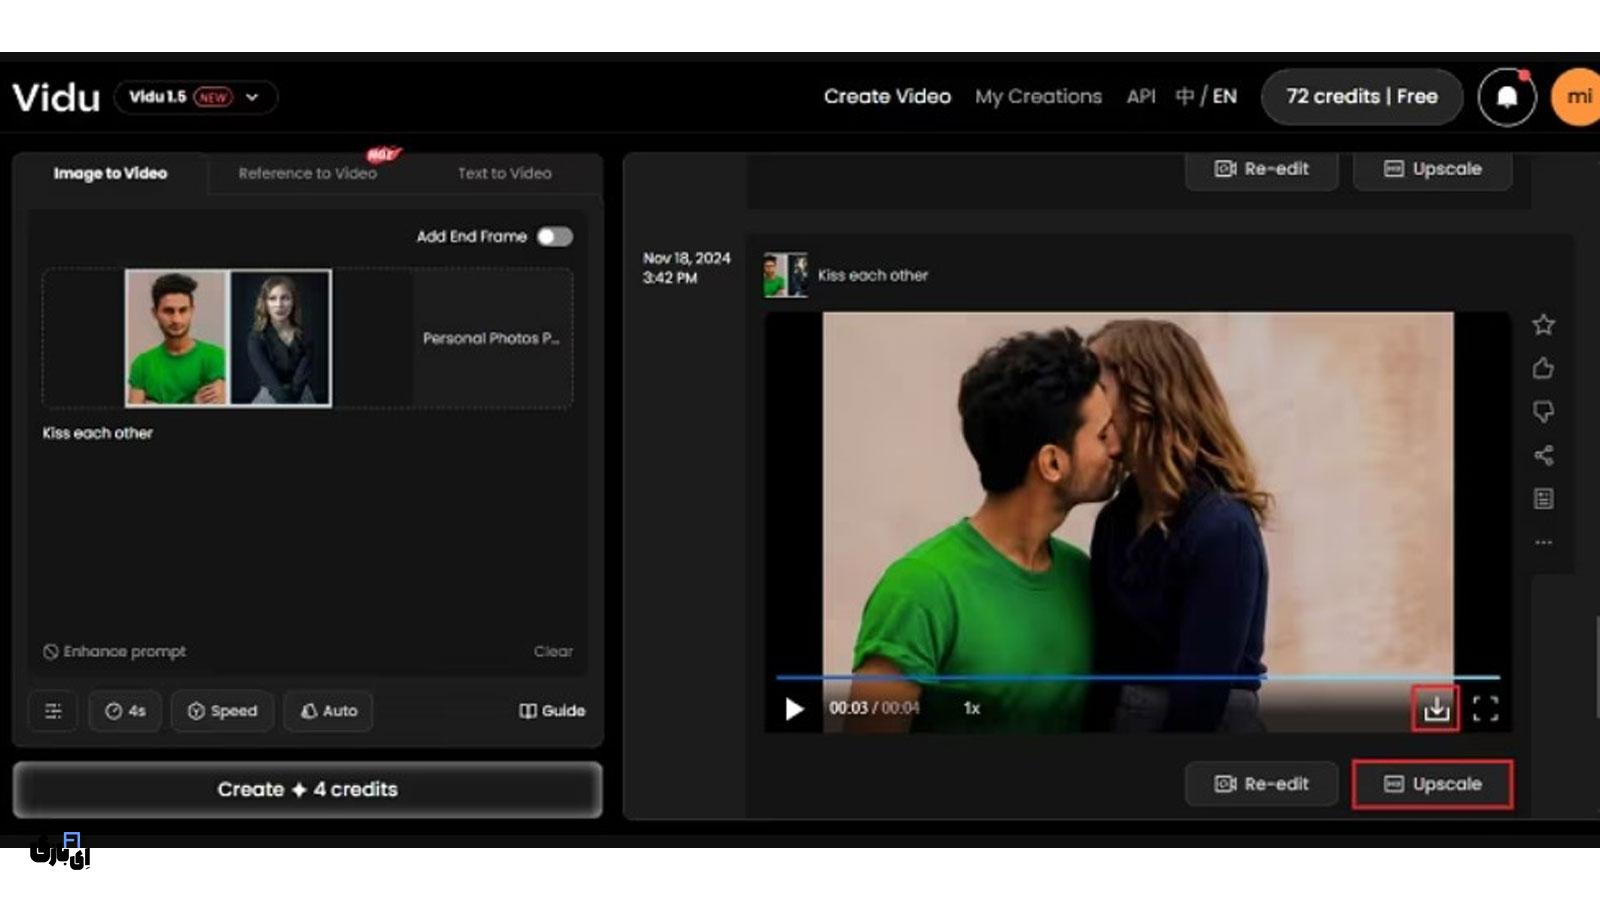Click the notification bell icon
The image size is (1600, 900).
tap(1506, 97)
